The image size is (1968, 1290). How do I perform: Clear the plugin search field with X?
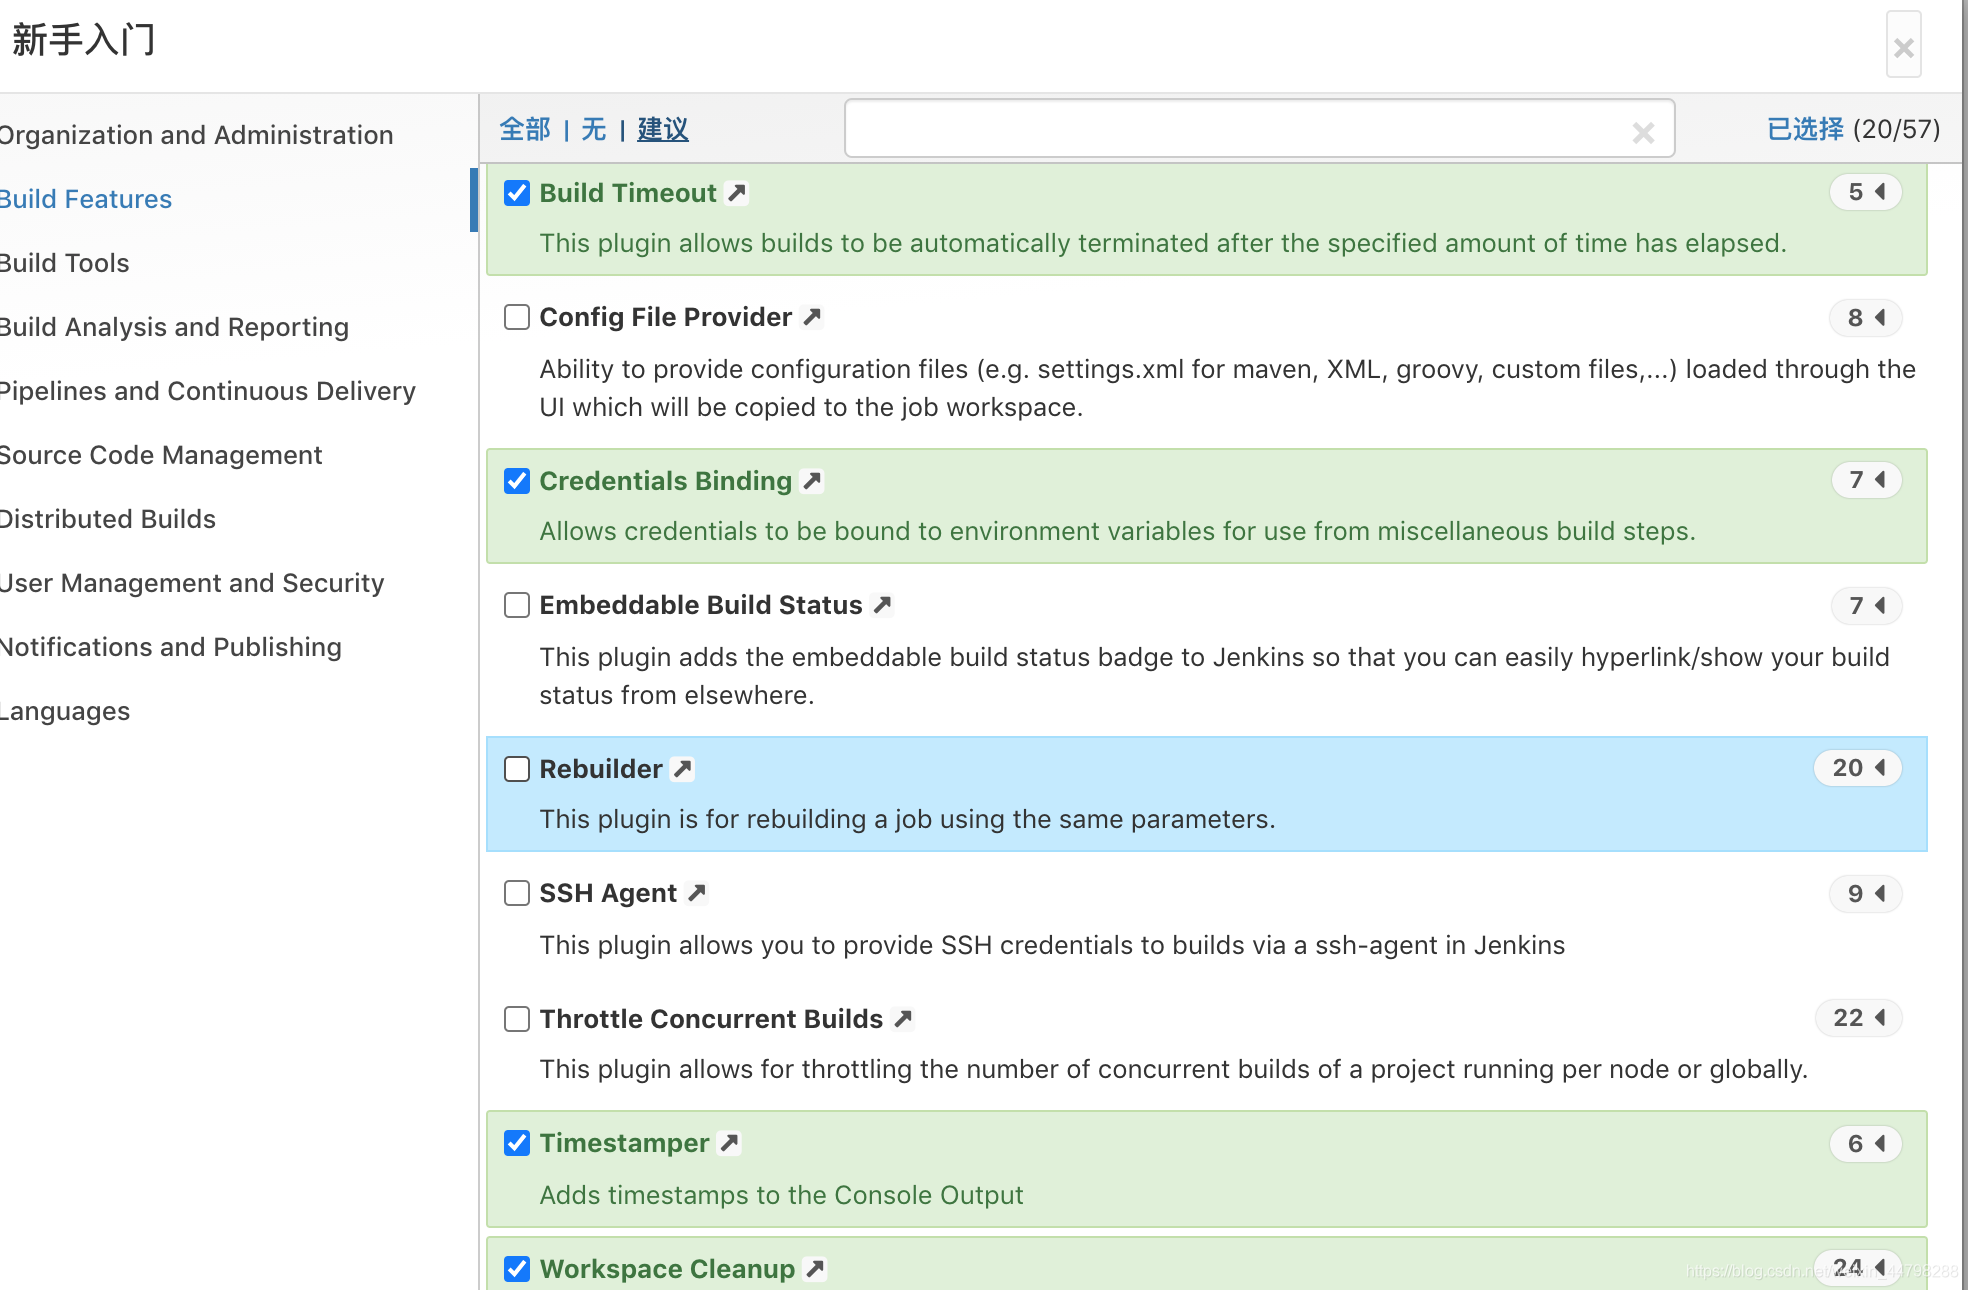click(x=1643, y=132)
